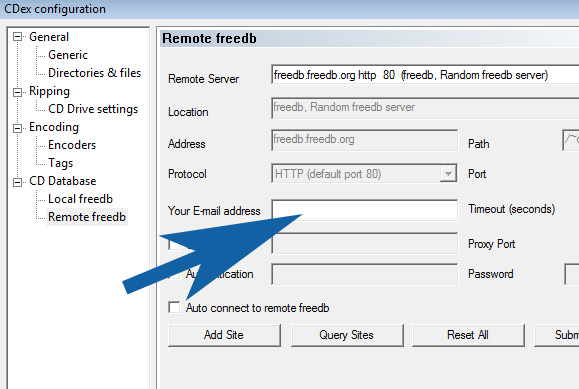The height and width of the screenshot is (389, 579).
Task: Click the CDex configuration title bar
Action: 290,9
